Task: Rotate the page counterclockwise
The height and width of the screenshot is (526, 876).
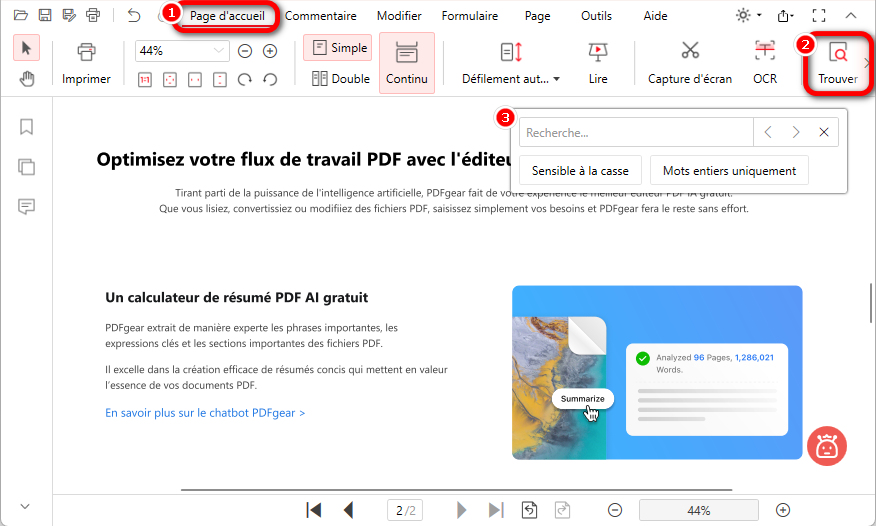Action: pyautogui.click(x=270, y=80)
